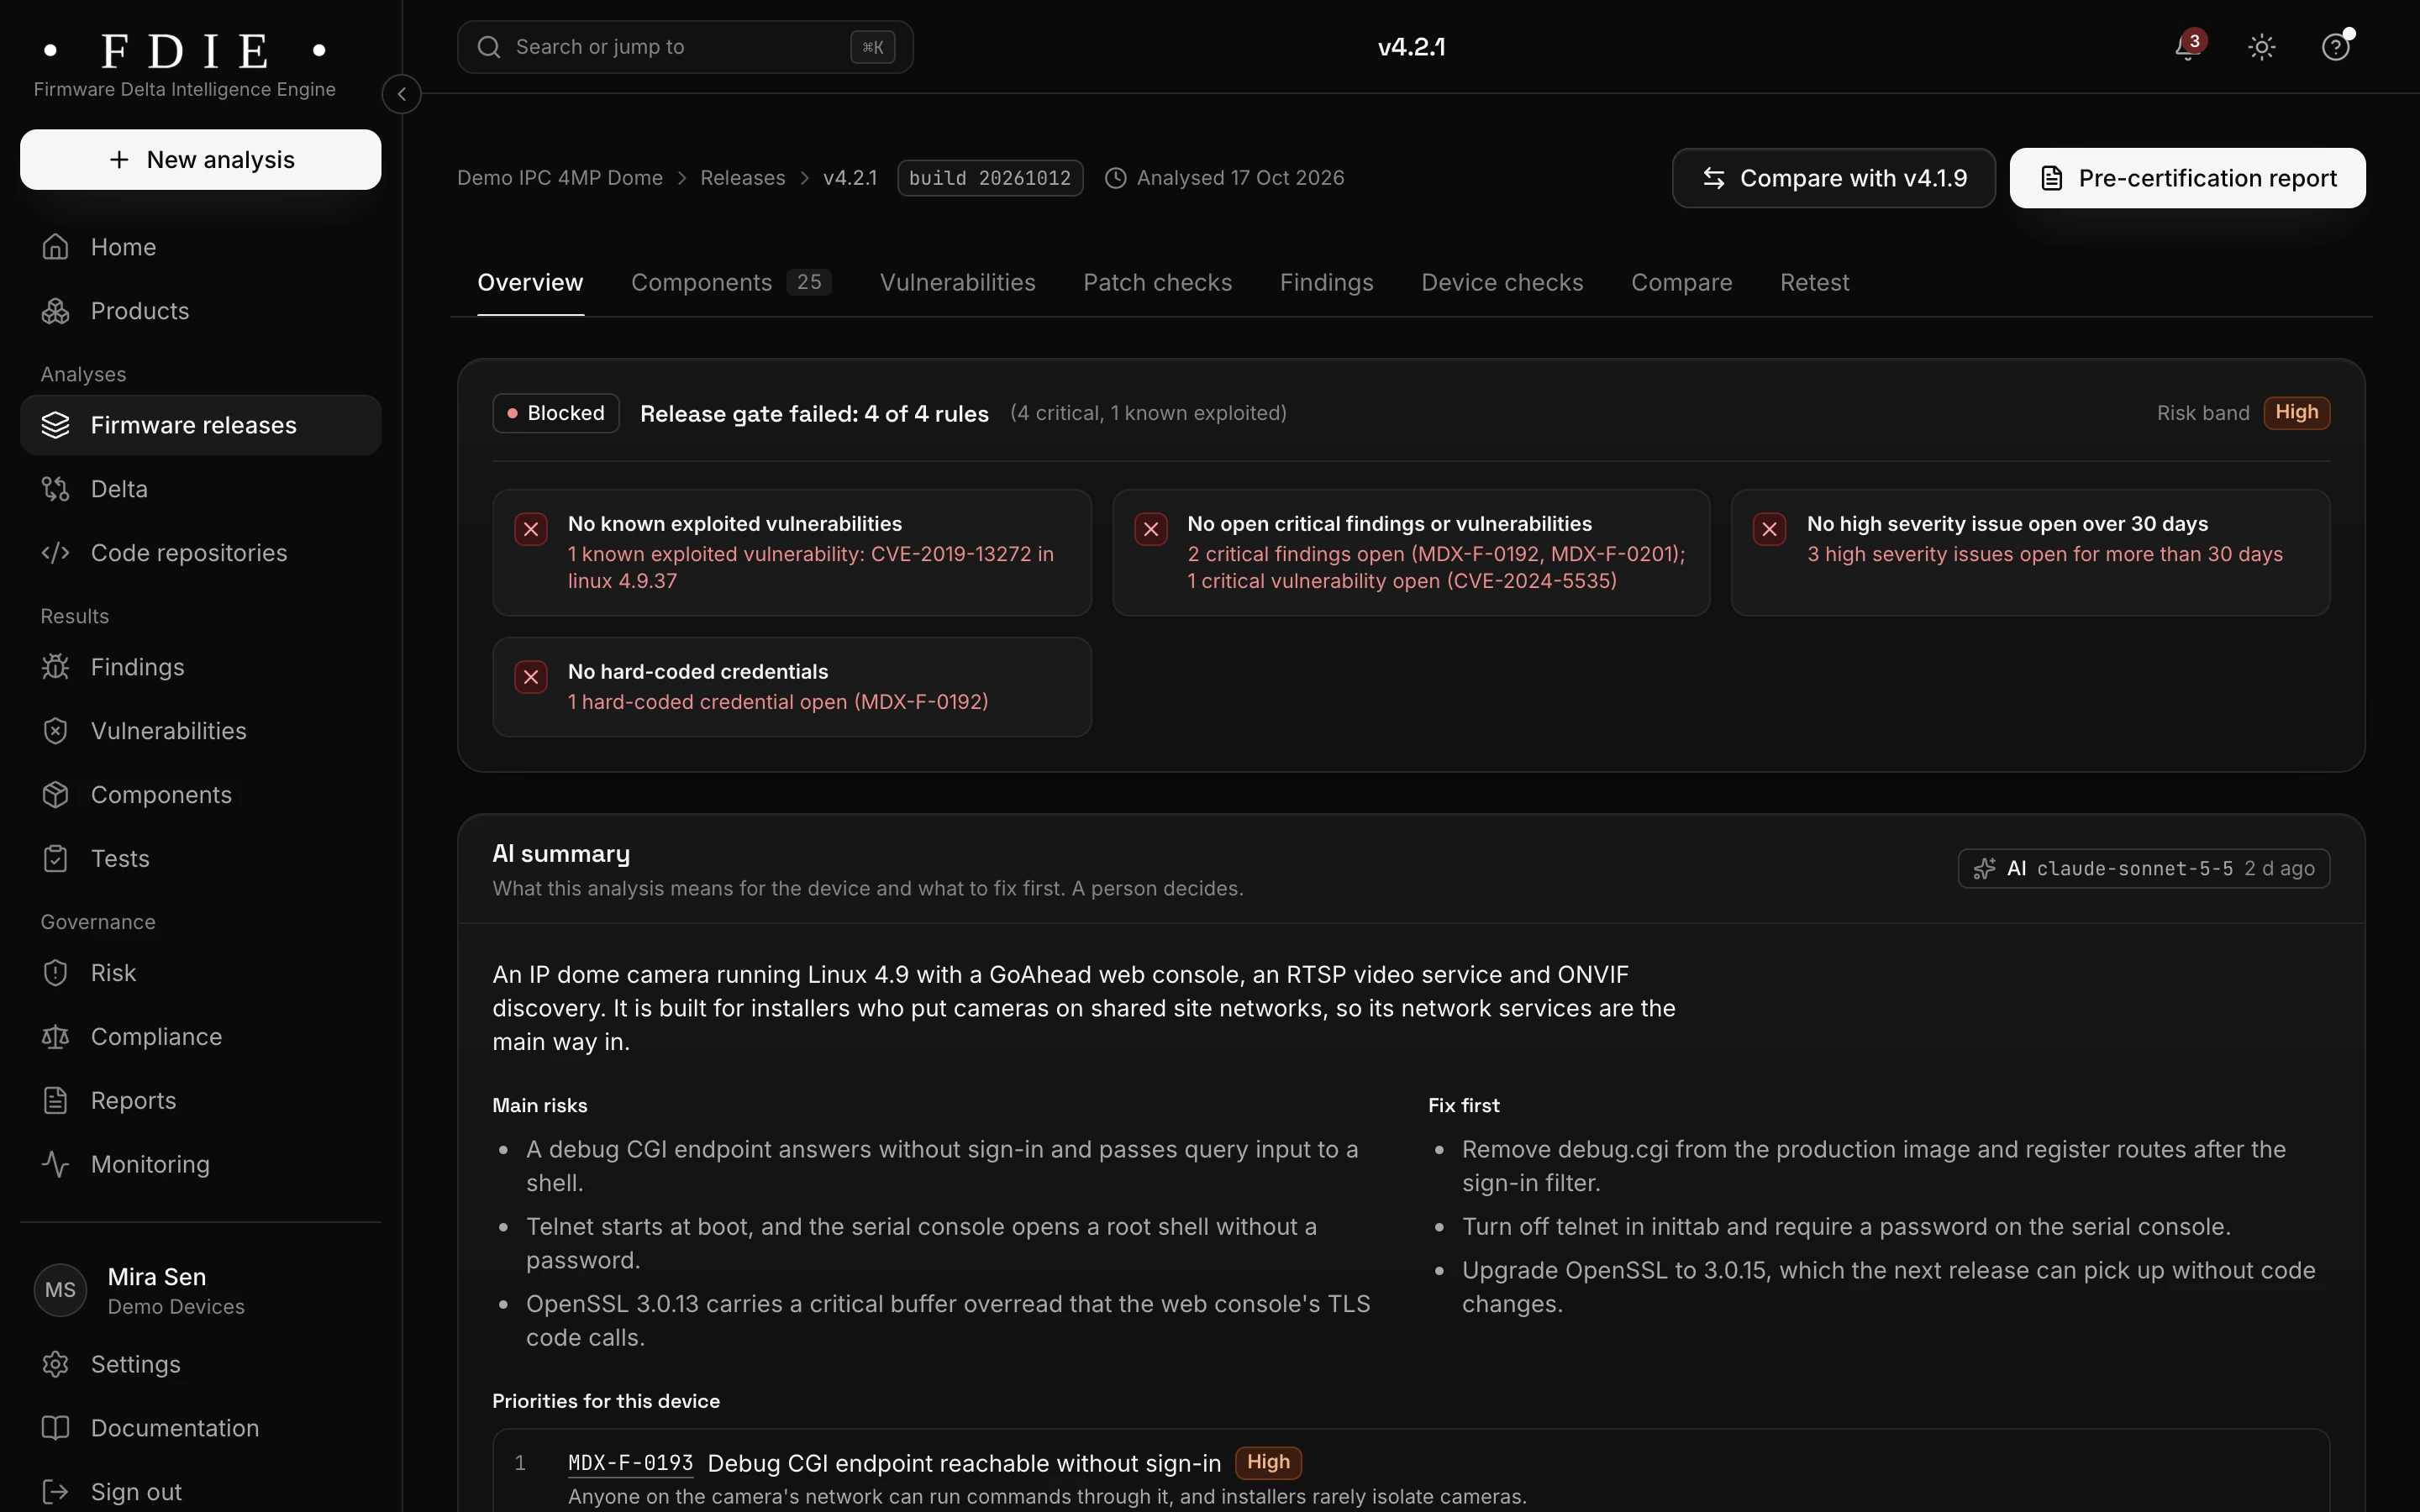Collapse the sidebar with the chevron button
The image size is (2420, 1512).
click(401, 94)
